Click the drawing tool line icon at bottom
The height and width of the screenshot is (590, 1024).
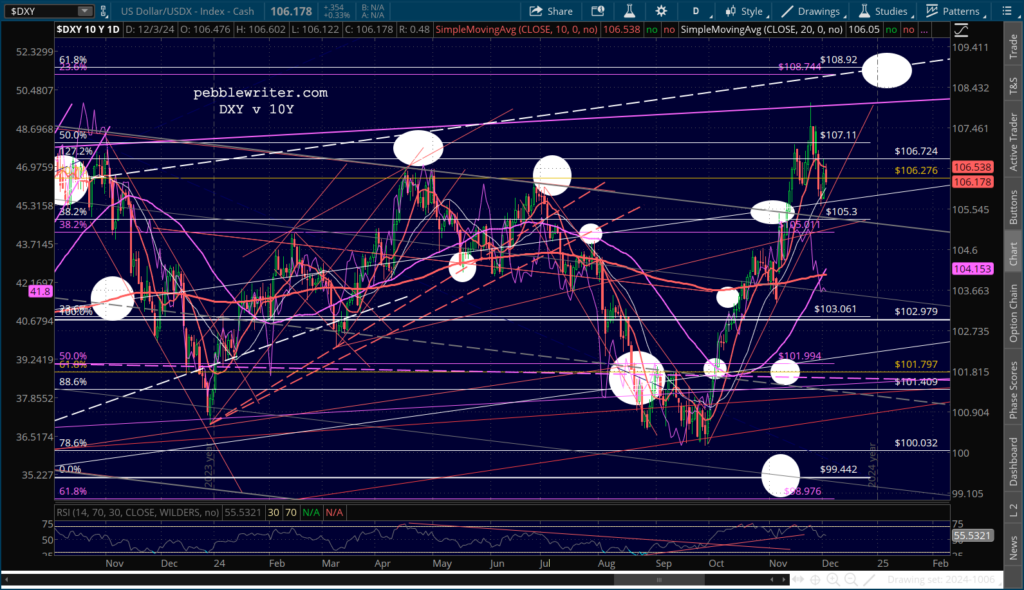[x=869, y=580]
